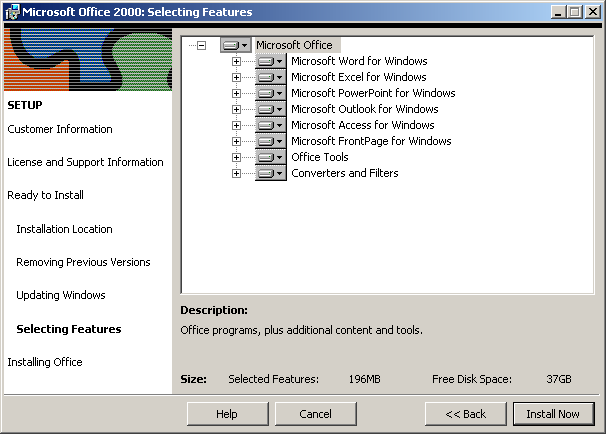Viewport: 606px width, 434px height.
Task: Expand the Office Tools node
Action: [x=236, y=157]
